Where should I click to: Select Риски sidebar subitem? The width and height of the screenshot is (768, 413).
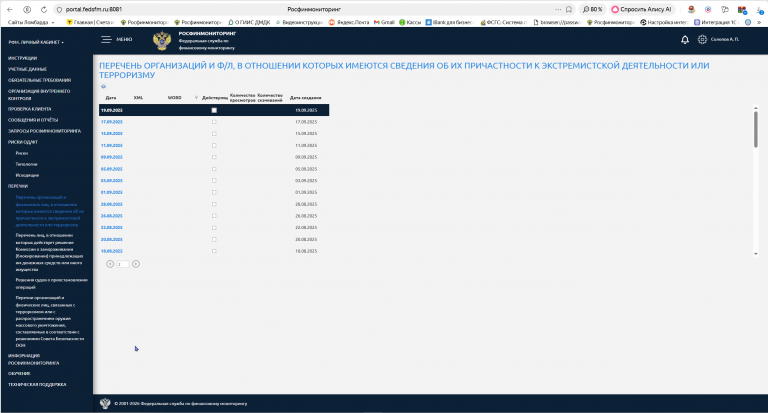(22, 153)
